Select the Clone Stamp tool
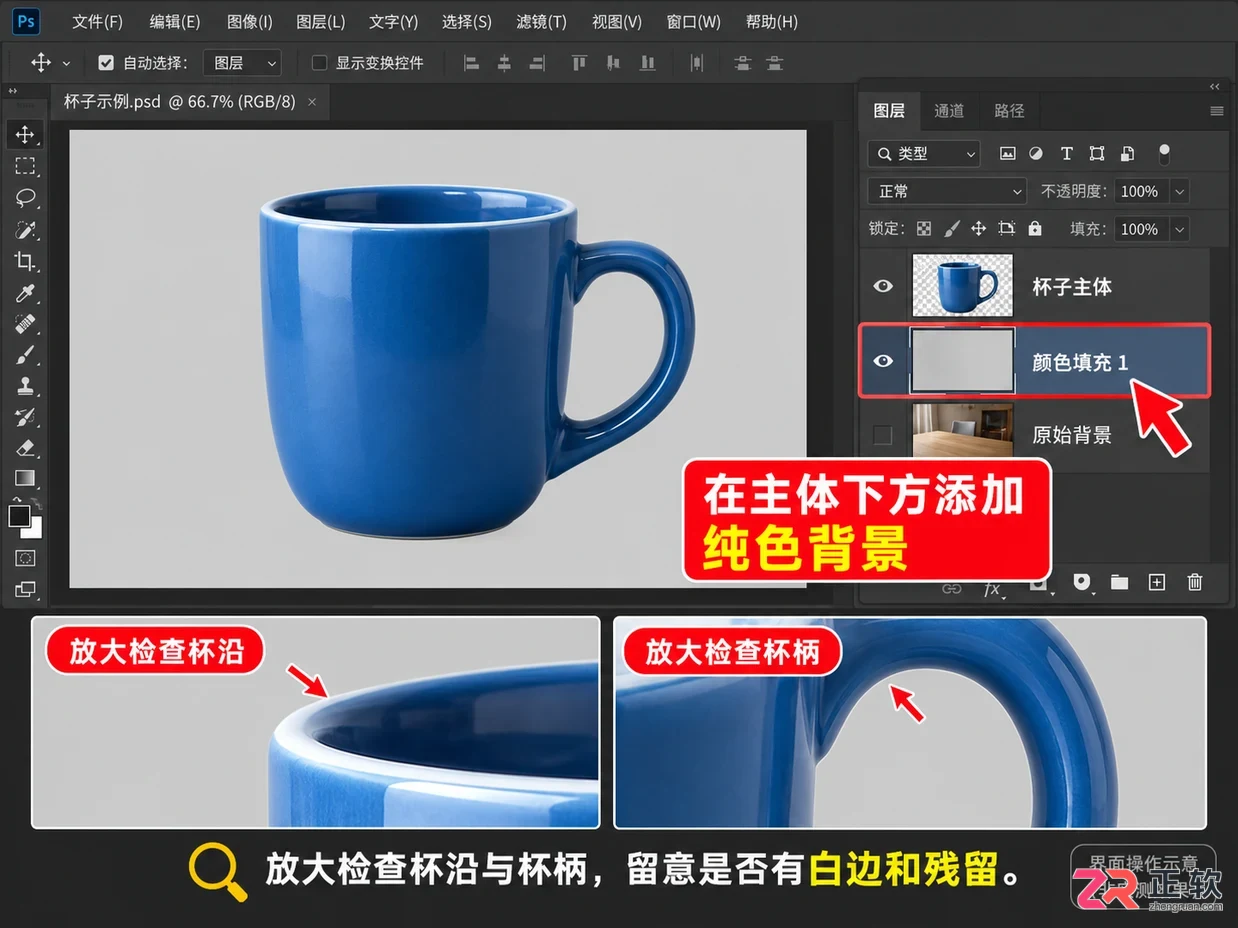This screenshot has height=928, width=1238. click(25, 386)
